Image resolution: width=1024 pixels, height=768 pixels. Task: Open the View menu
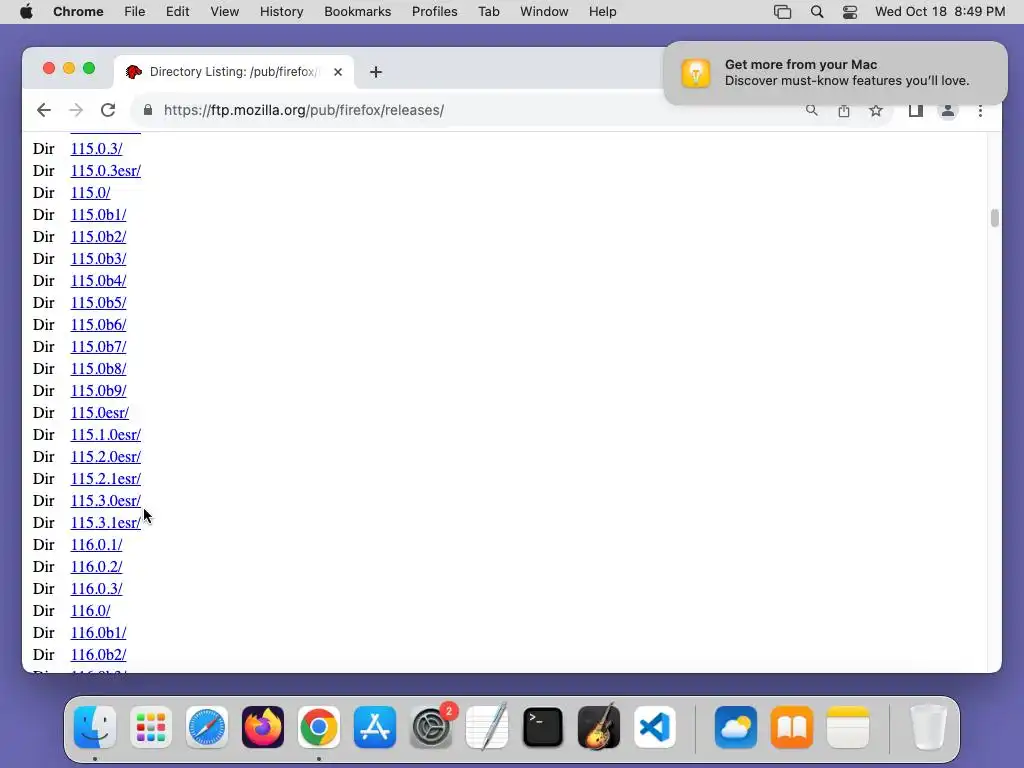coord(225,12)
